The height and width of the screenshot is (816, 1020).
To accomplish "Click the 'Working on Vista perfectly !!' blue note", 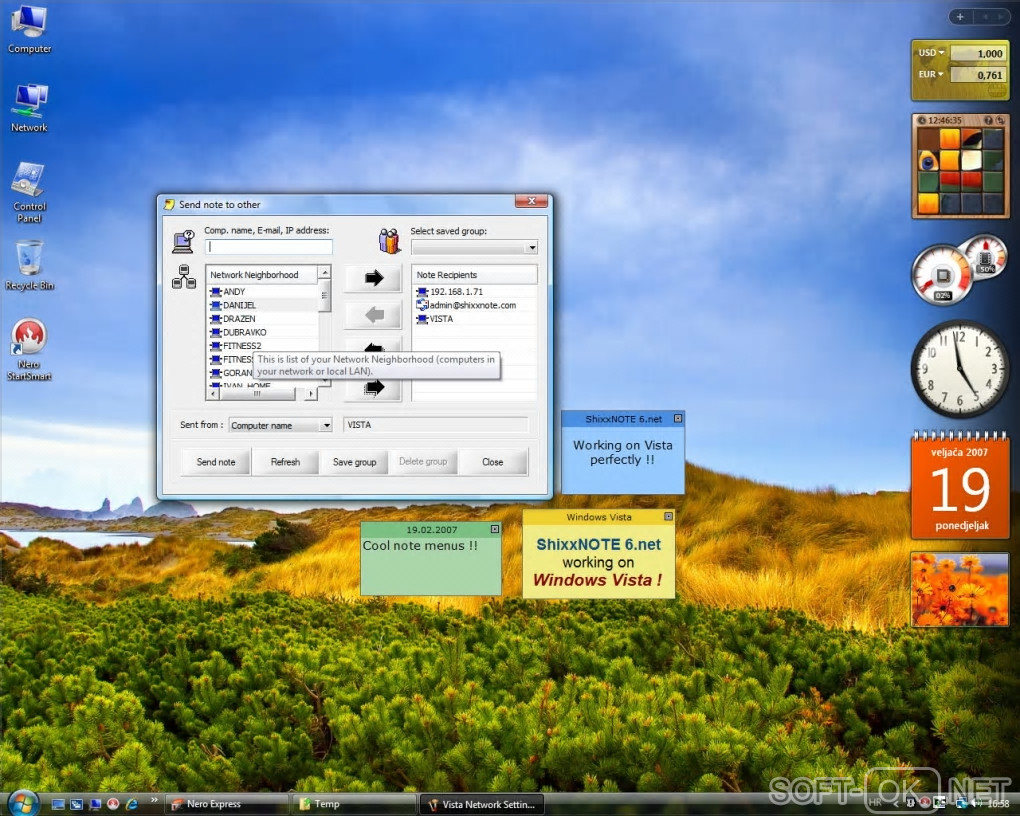I will tap(623, 452).
